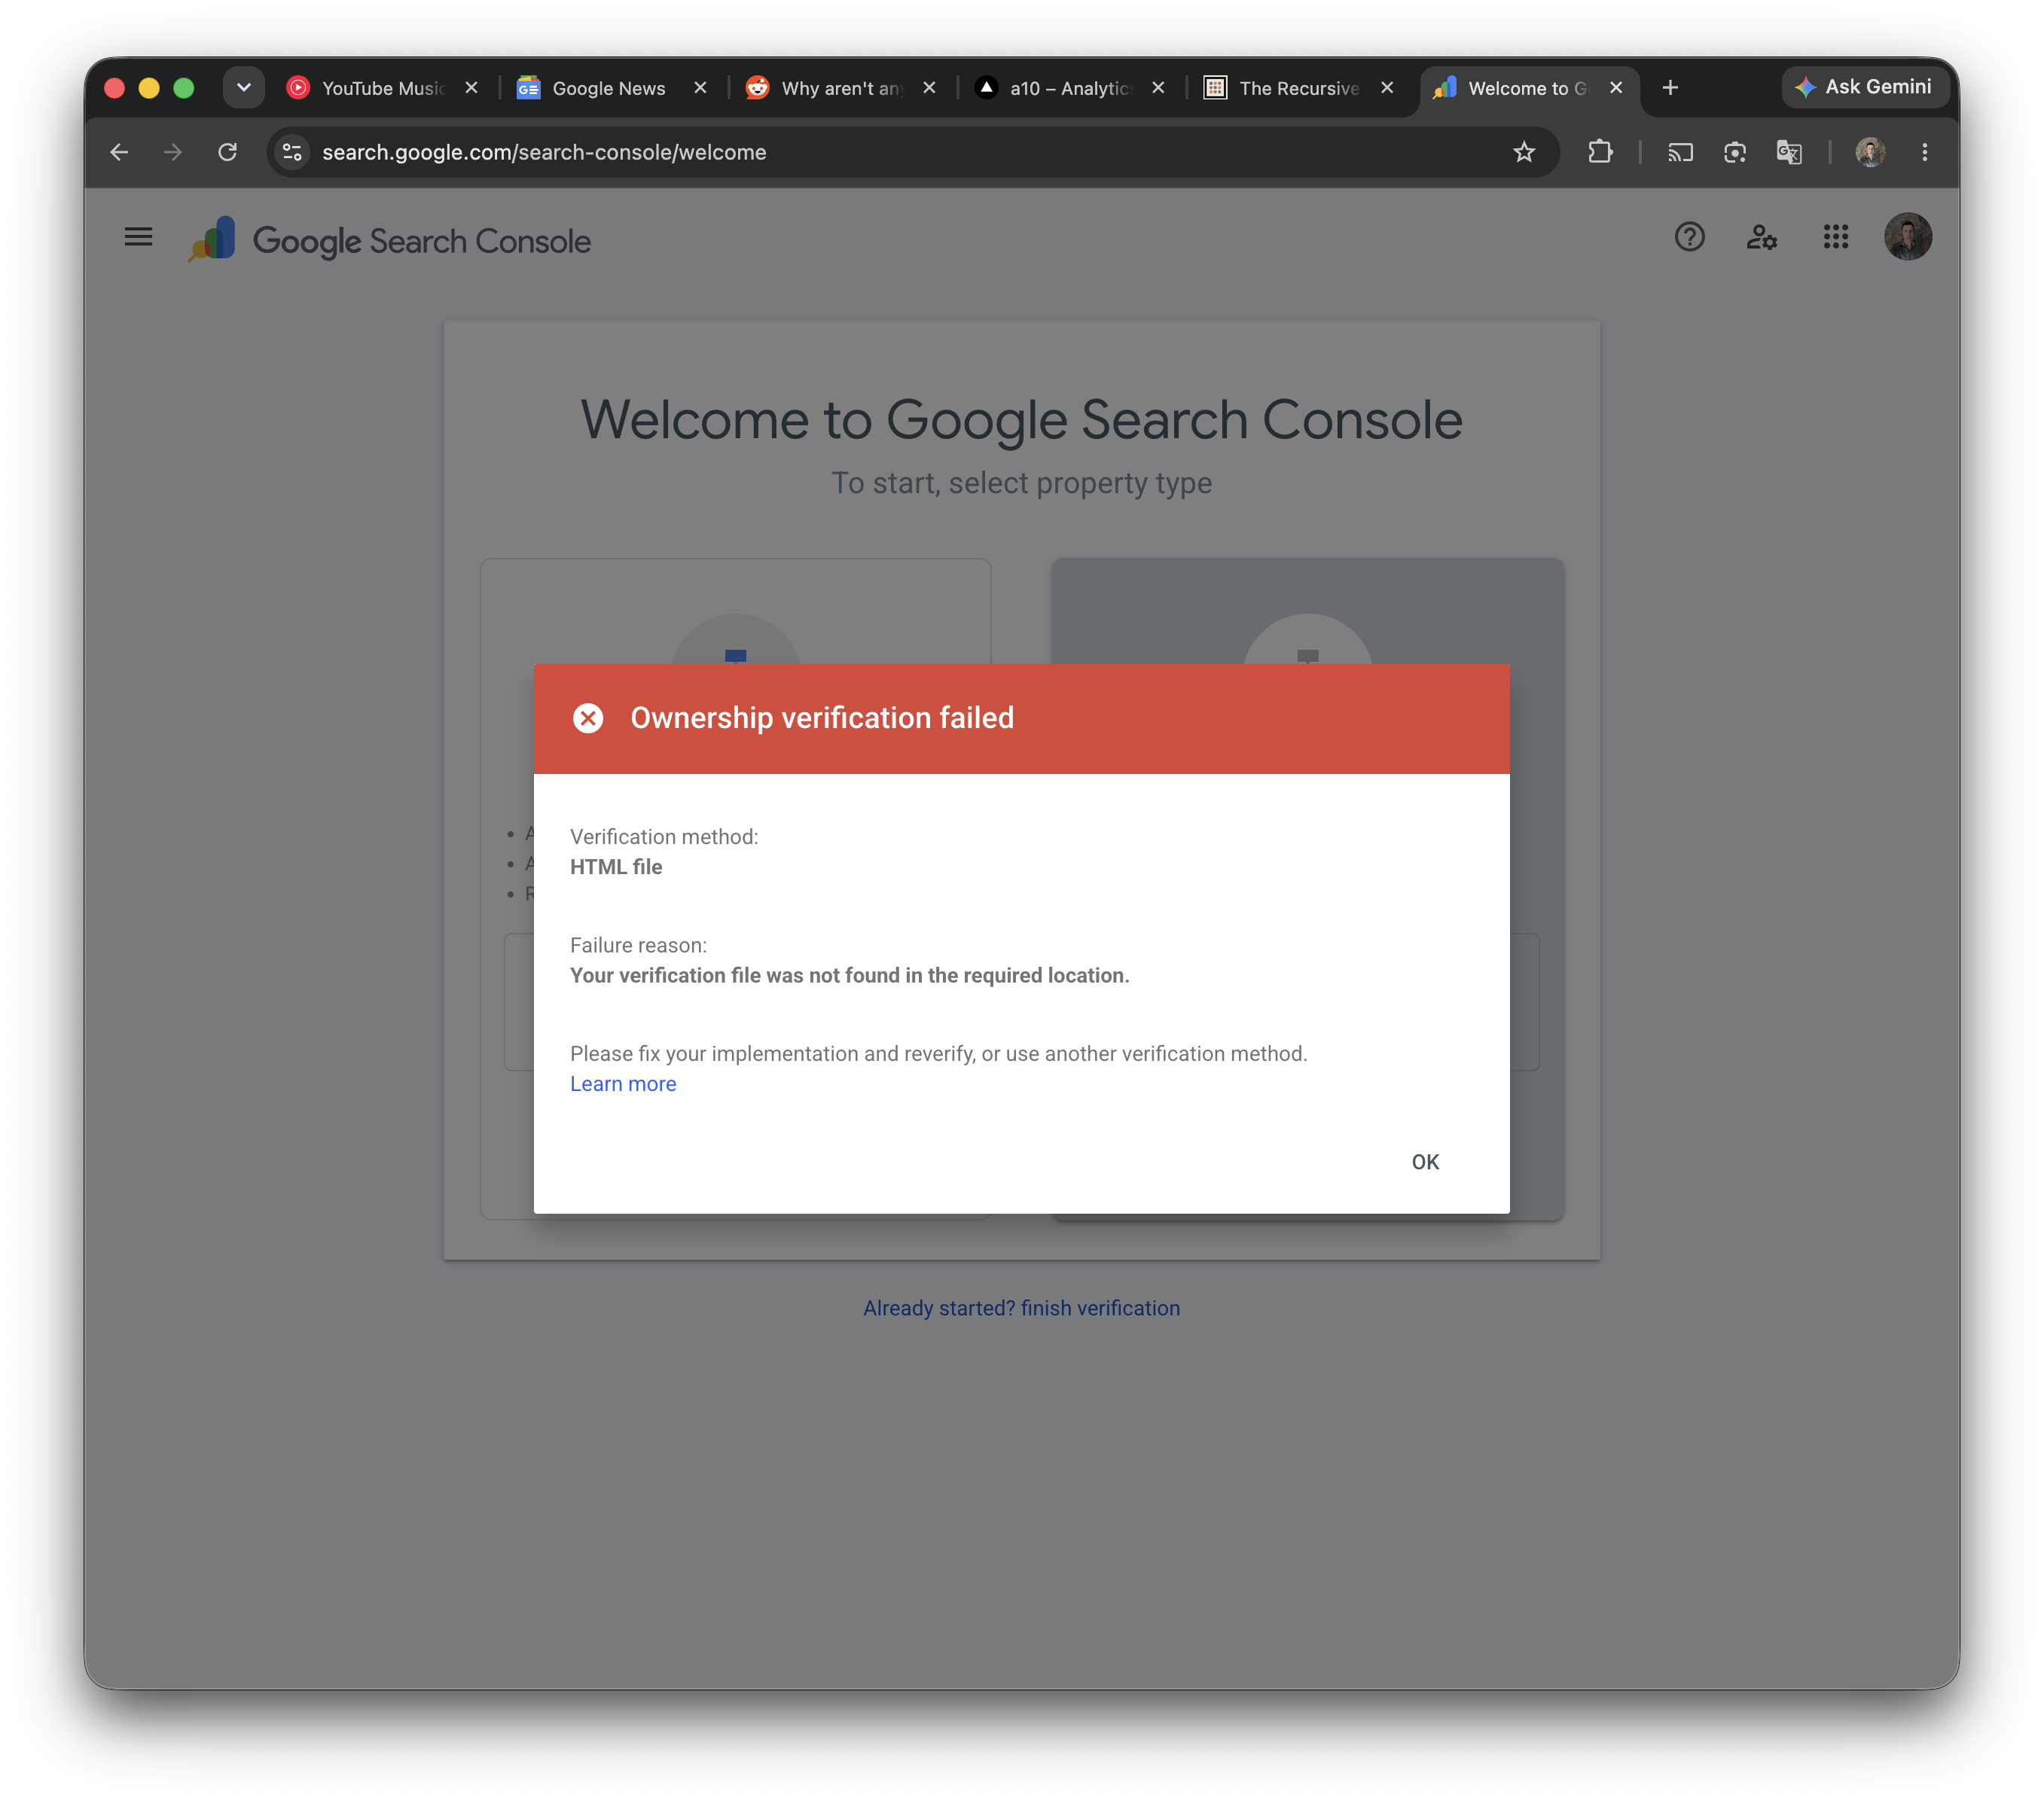The width and height of the screenshot is (2044, 1801).
Task: Click Already started? finish verification link
Action: coord(1021,1308)
